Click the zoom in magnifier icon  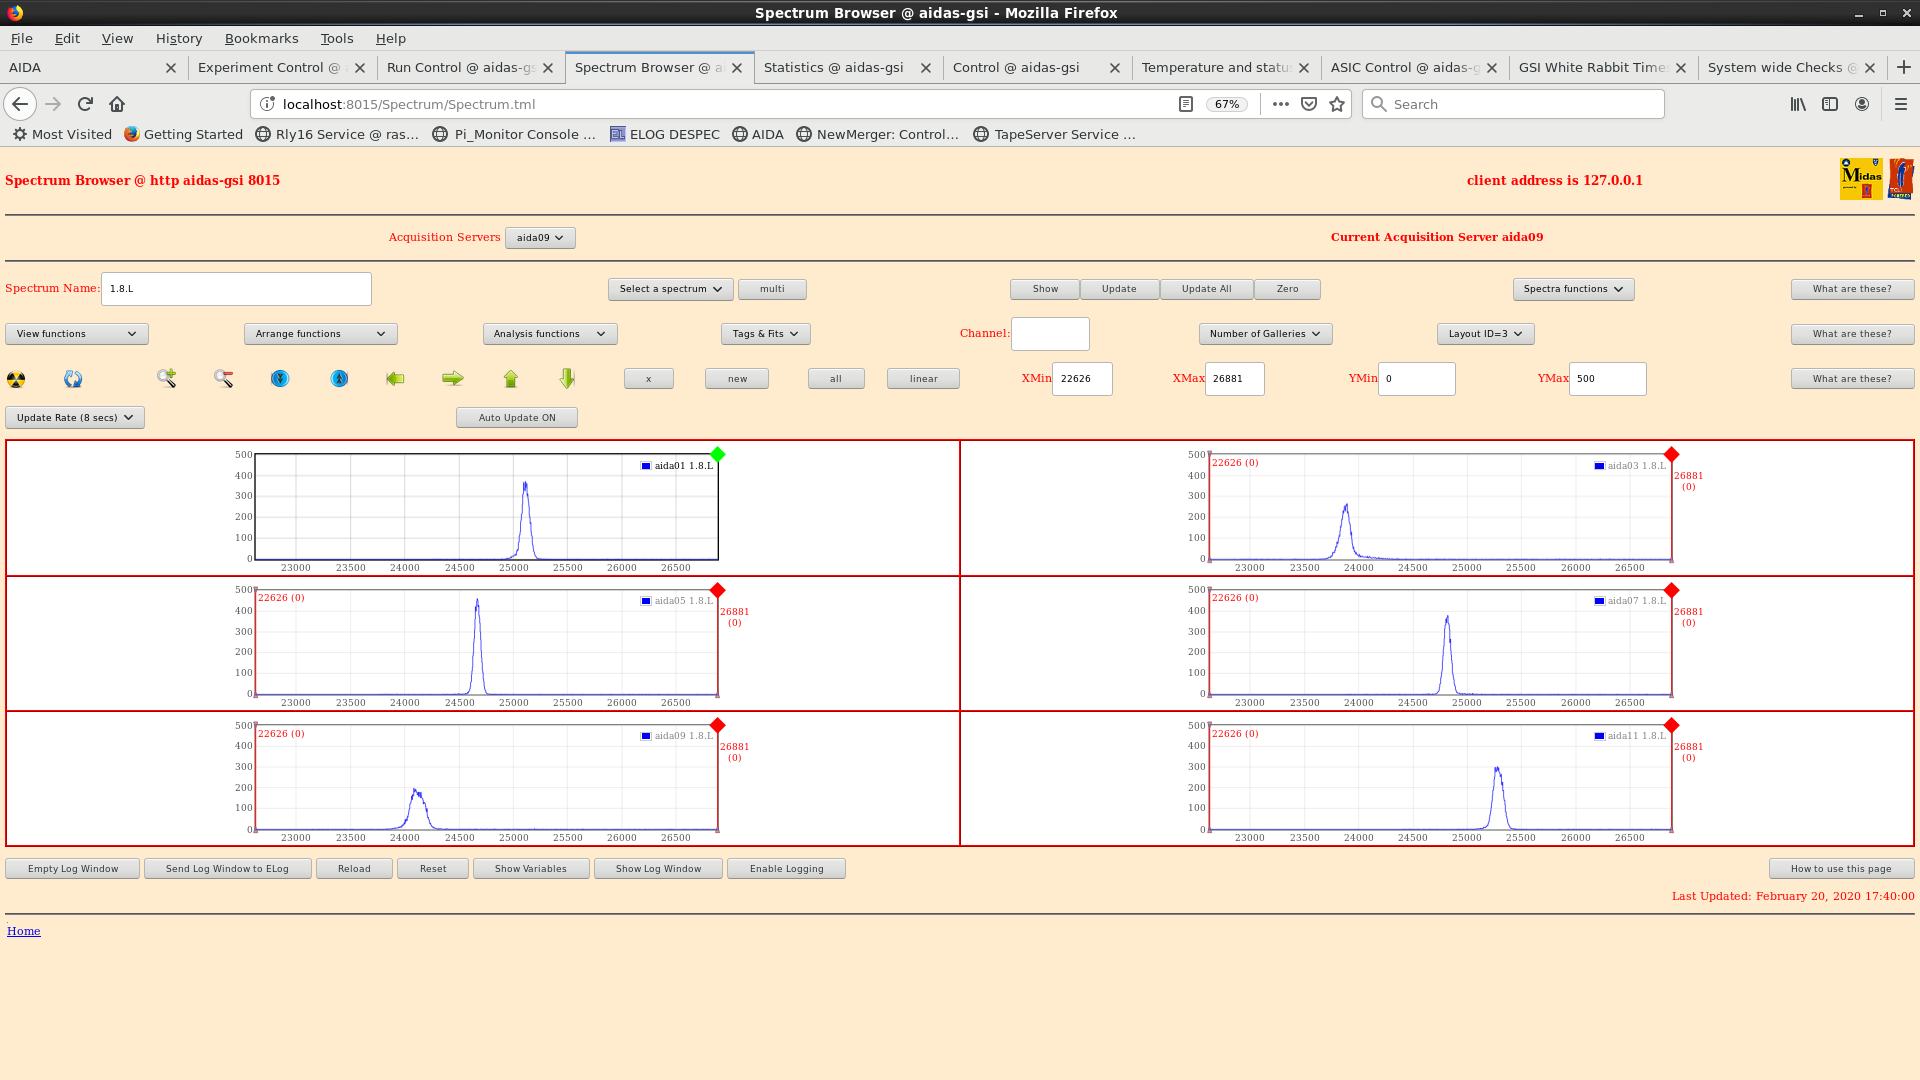166,378
